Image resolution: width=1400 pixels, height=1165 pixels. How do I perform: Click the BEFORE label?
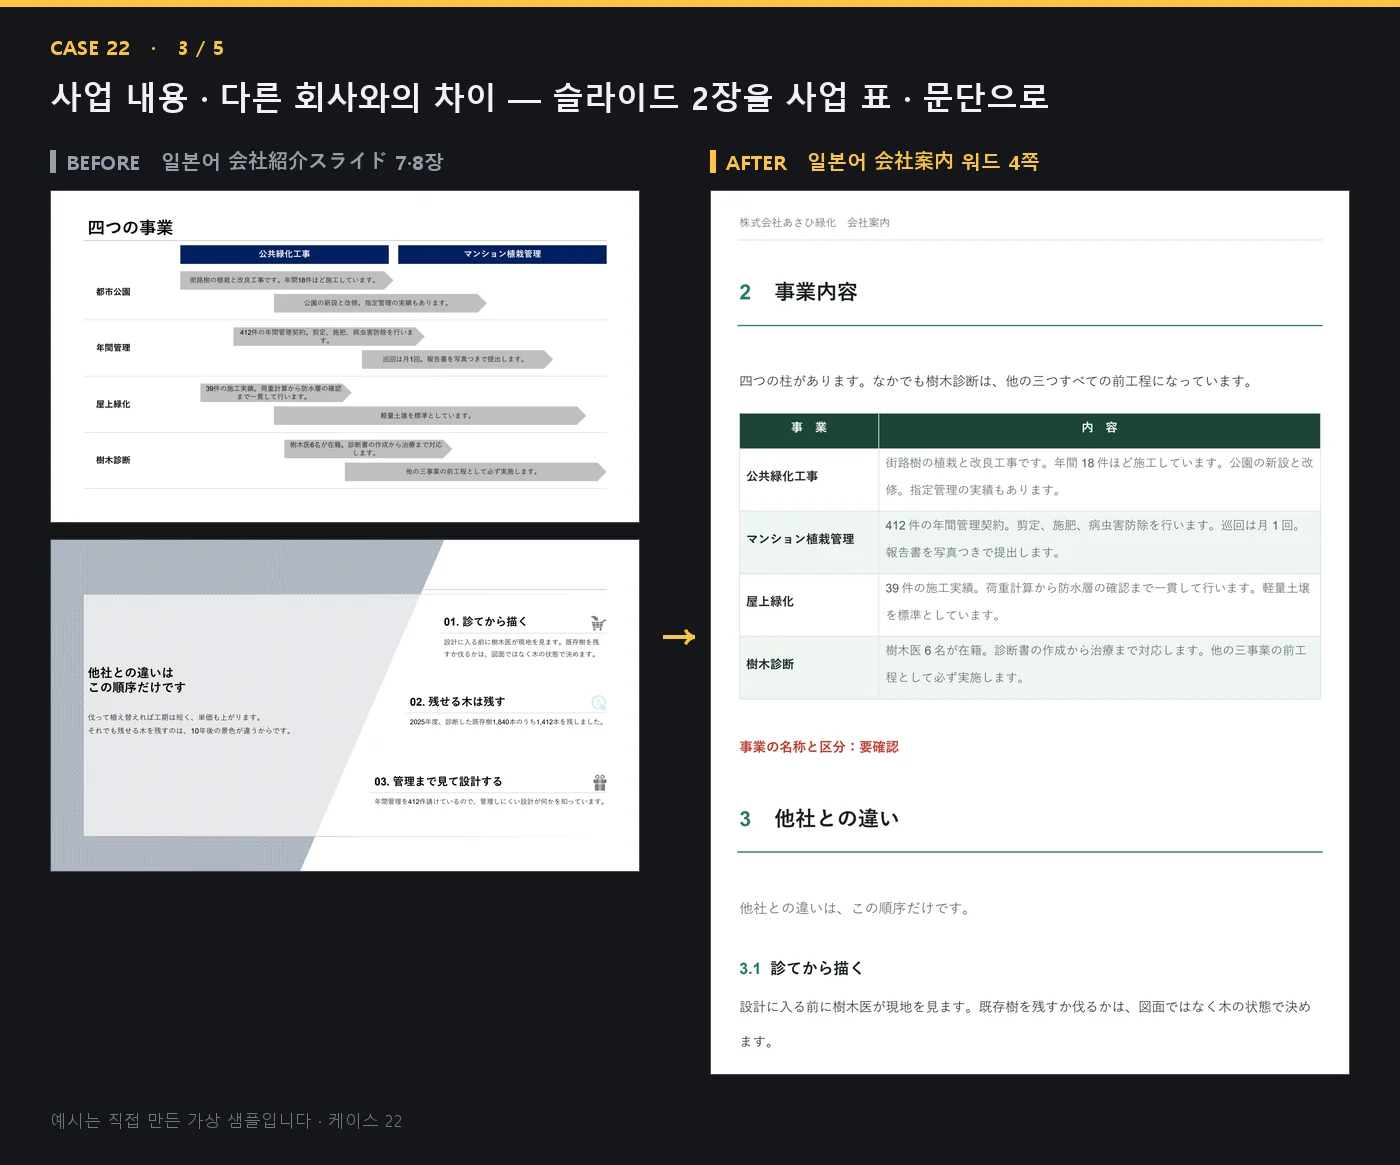tap(103, 162)
